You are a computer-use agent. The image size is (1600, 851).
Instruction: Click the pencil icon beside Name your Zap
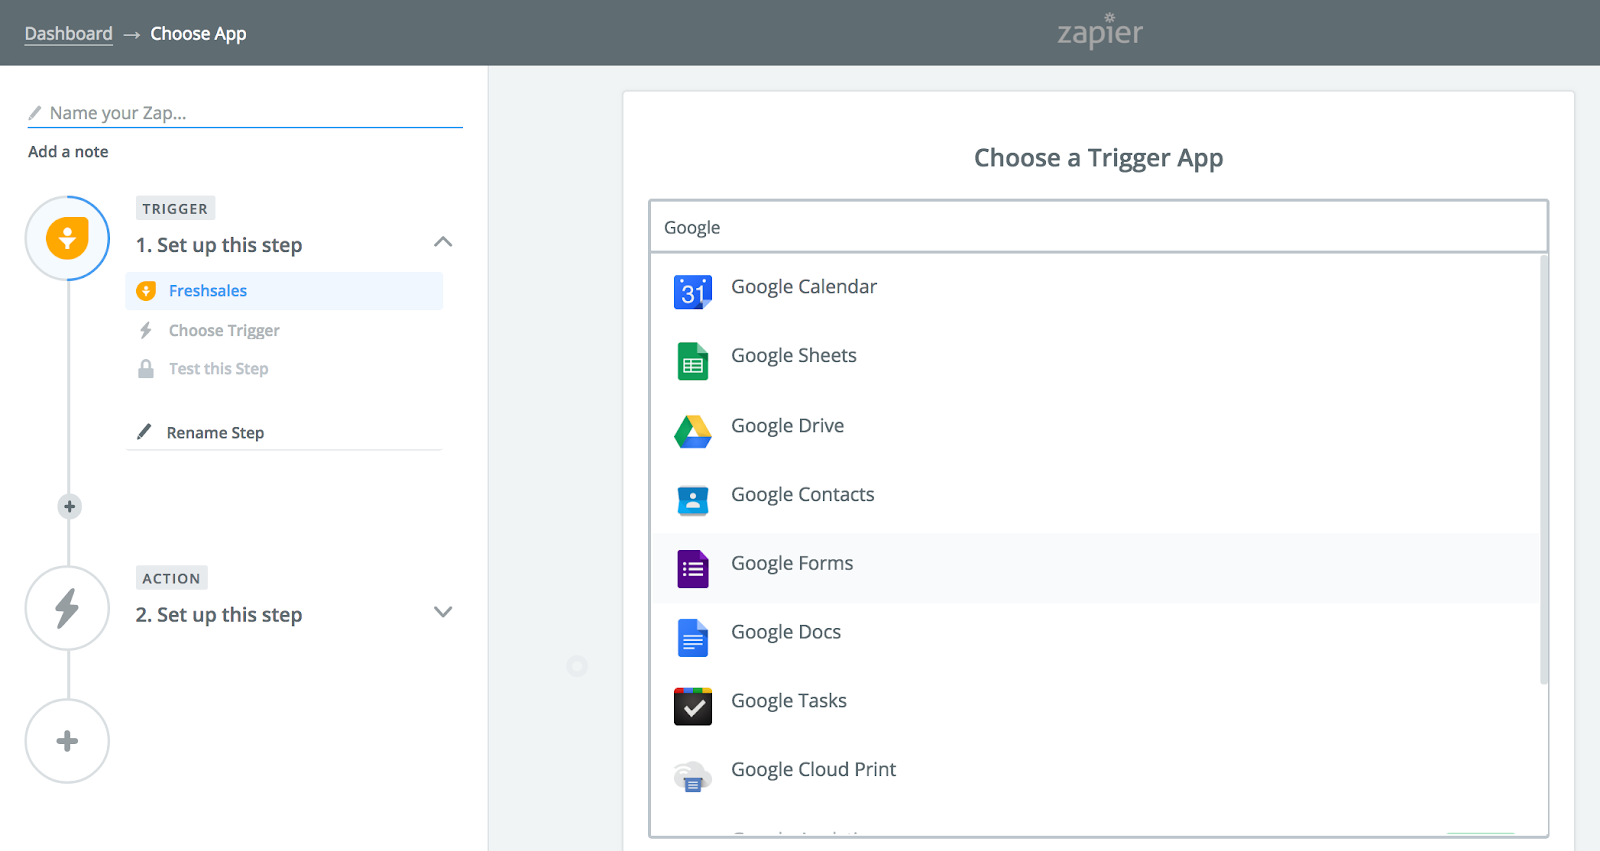(x=35, y=112)
